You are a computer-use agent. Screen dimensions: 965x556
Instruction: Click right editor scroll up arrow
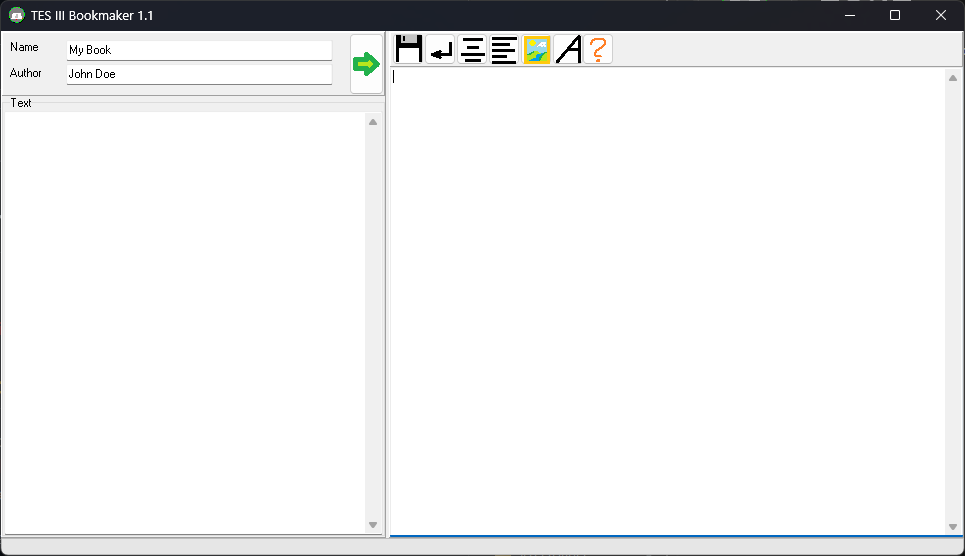click(x=953, y=78)
